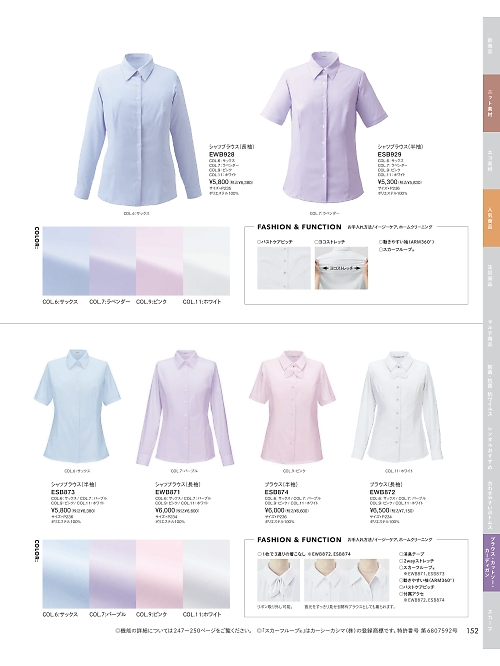Switch to the brown ニット素材 side tab

point(491,104)
